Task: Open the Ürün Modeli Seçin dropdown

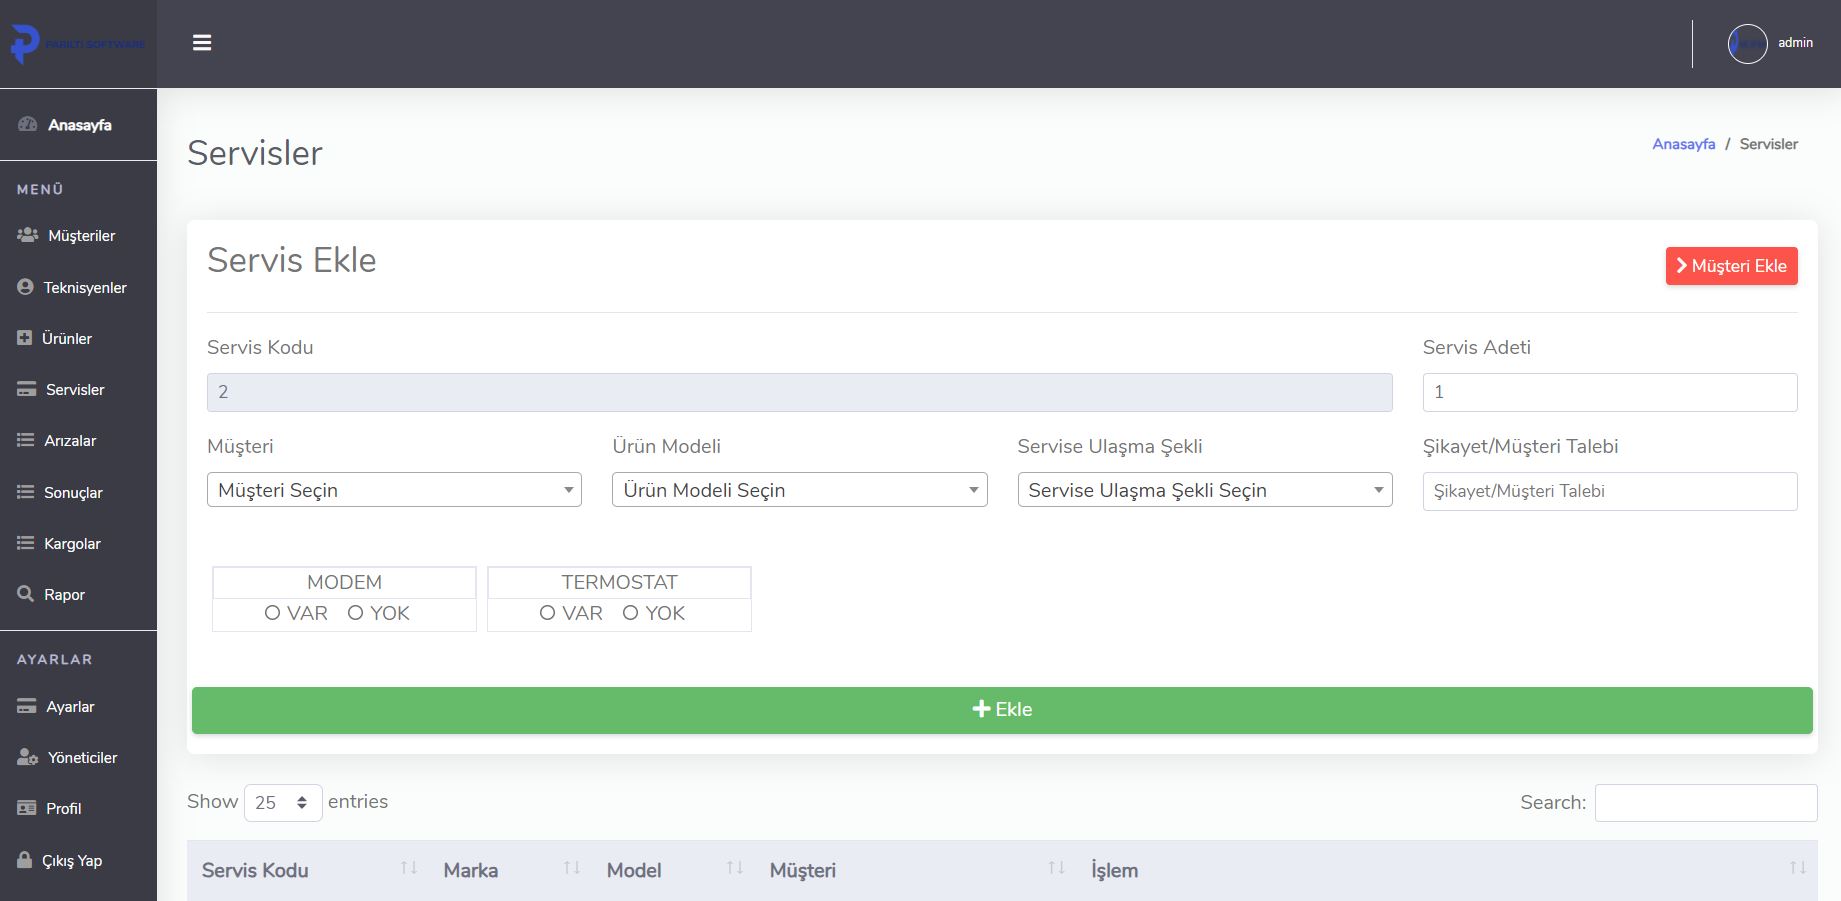Action: tap(799, 490)
